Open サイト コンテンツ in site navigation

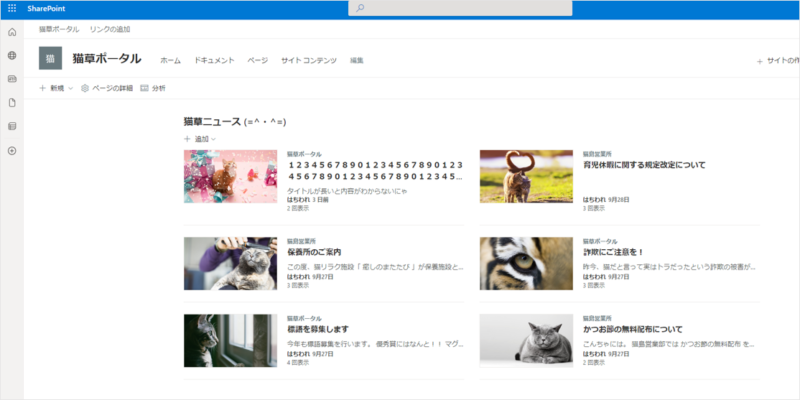[x=309, y=61]
